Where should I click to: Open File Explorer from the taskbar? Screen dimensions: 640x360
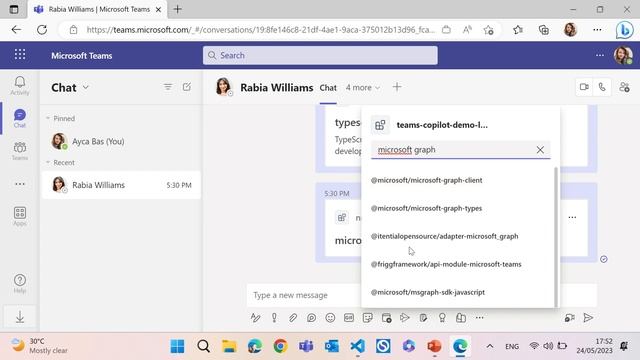tap(229, 346)
